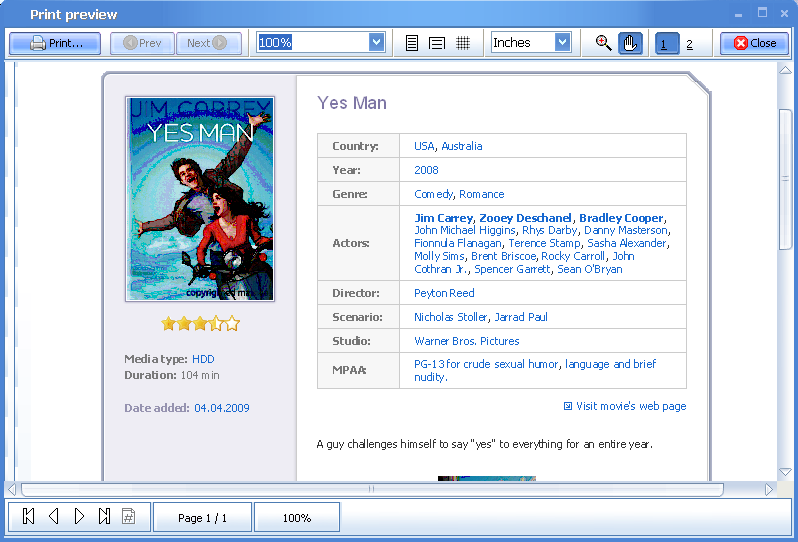Click the Yes Man title heading
Image resolution: width=798 pixels, height=542 pixels.
click(352, 103)
